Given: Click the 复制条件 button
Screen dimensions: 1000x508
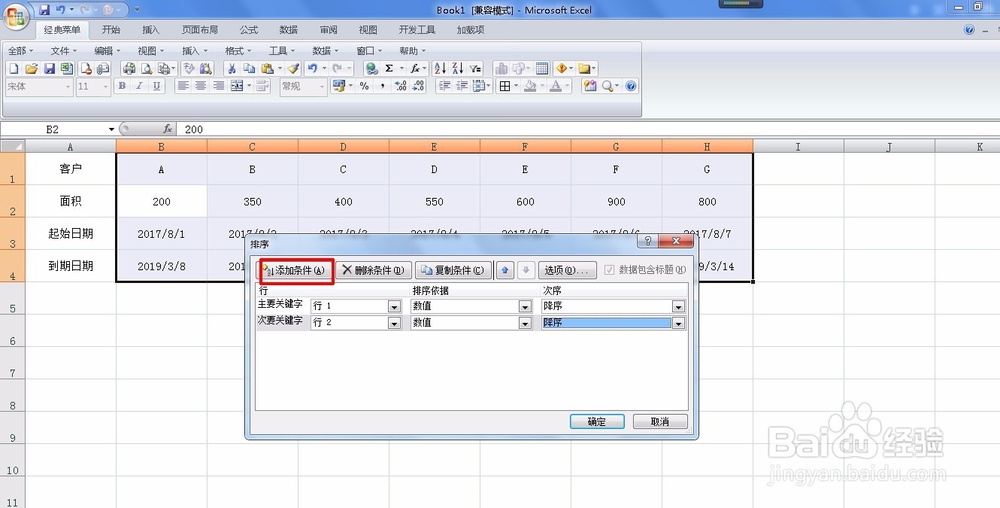Looking at the screenshot, I should click(453, 270).
